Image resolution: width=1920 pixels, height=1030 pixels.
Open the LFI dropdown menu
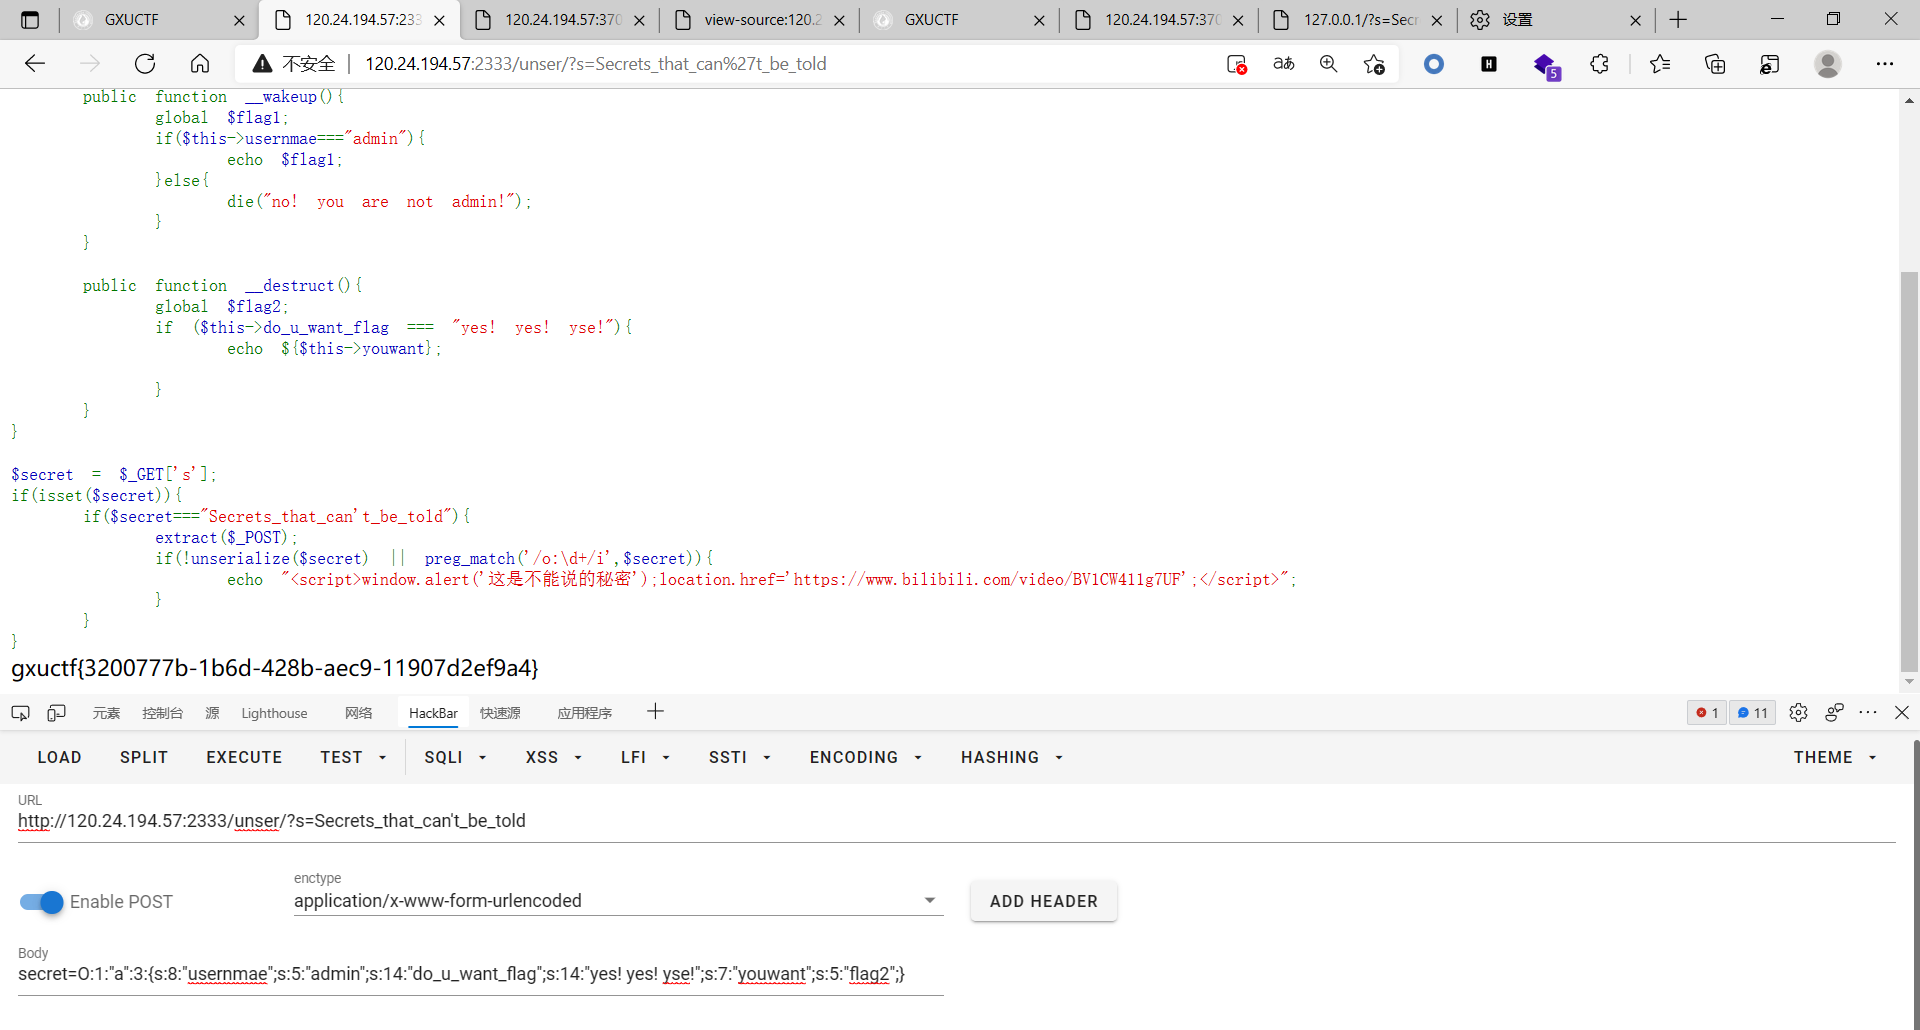point(645,758)
